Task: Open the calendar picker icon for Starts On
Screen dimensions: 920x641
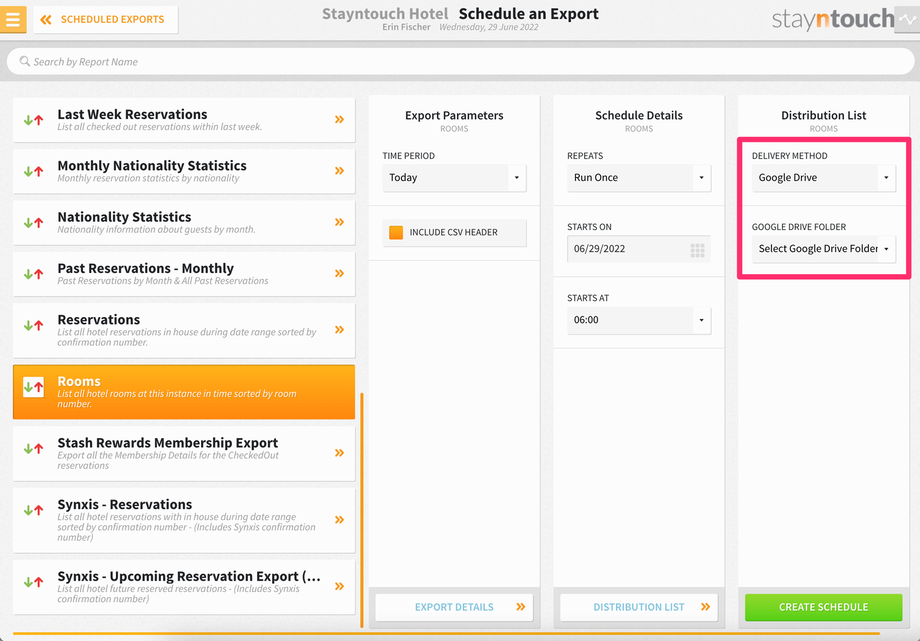Action: coord(697,251)
